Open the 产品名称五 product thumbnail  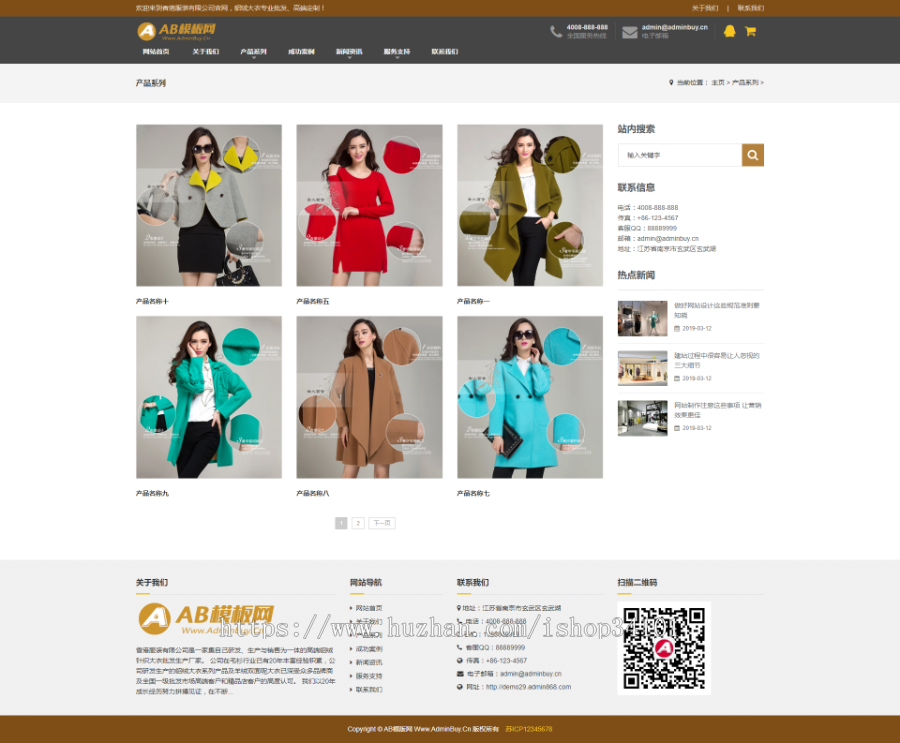pyautogui.click(x=369, y=205)
